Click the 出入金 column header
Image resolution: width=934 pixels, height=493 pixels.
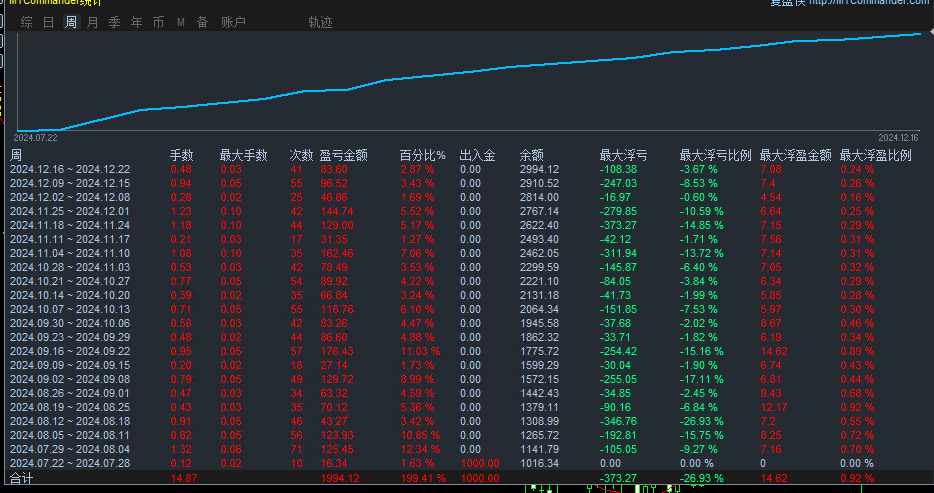(x=477, y=155)
